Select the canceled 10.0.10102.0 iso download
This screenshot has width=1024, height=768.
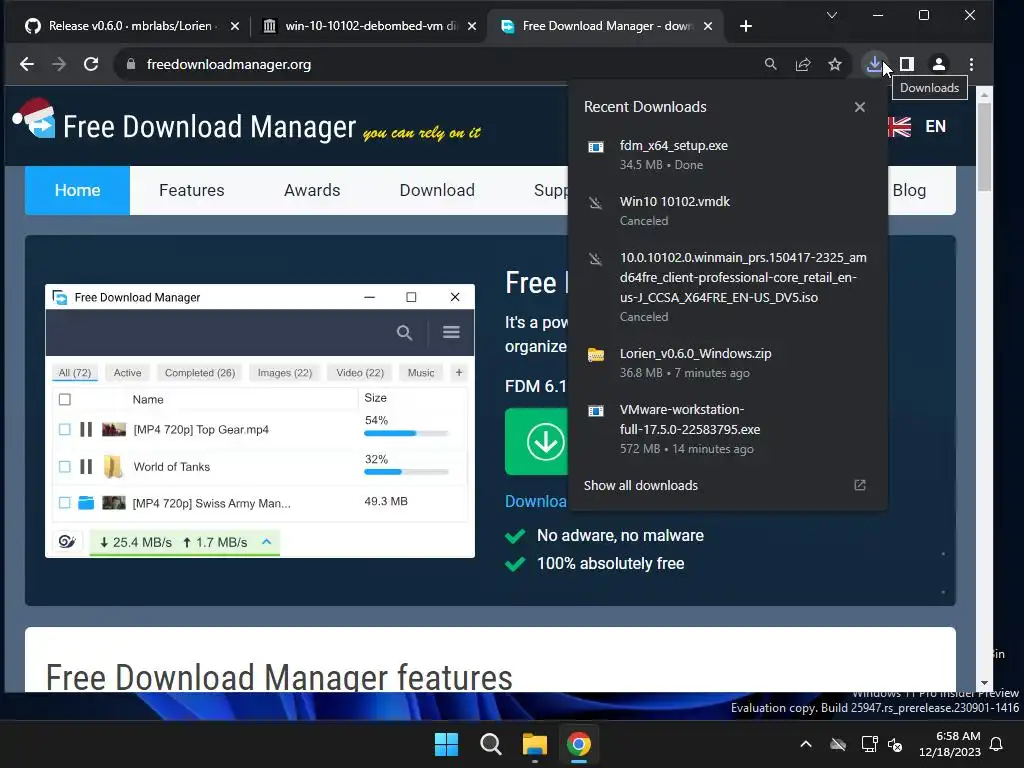[728, 287]
